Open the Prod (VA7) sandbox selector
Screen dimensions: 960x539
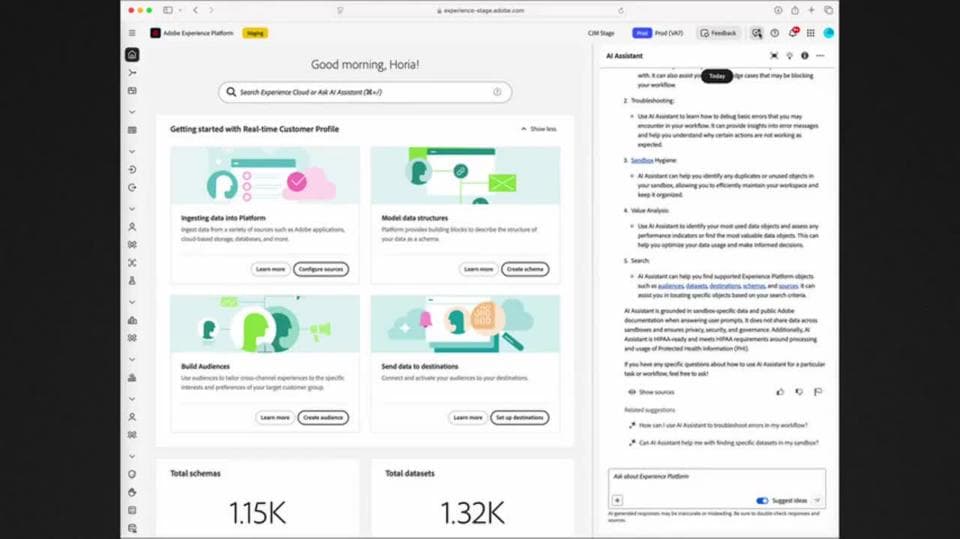(658, 33)
